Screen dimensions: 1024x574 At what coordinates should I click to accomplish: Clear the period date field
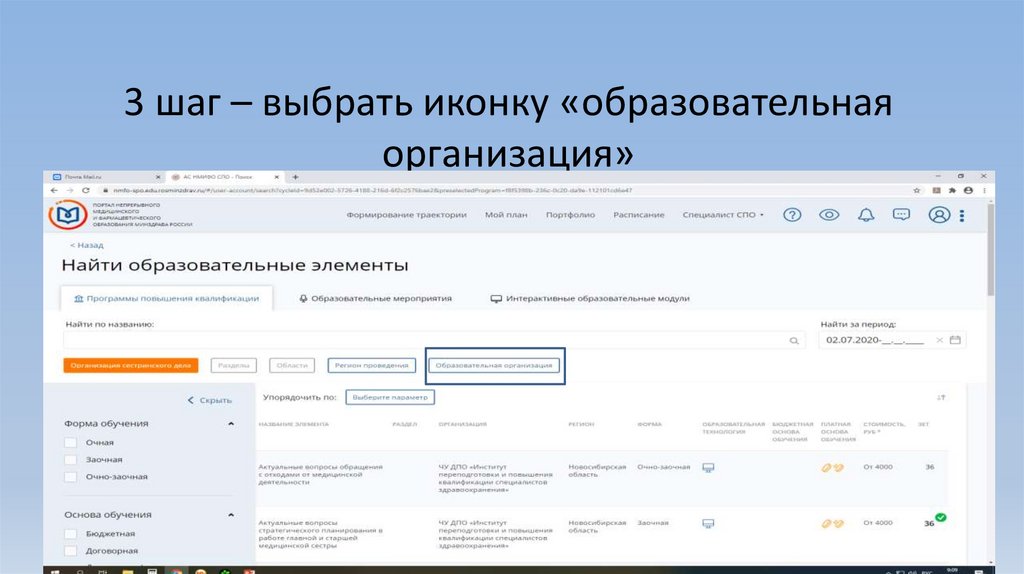point(939,340)
